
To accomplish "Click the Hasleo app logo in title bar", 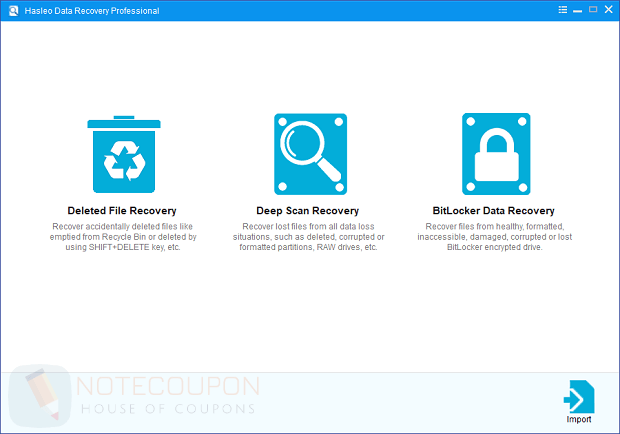I will click(13, 11).
